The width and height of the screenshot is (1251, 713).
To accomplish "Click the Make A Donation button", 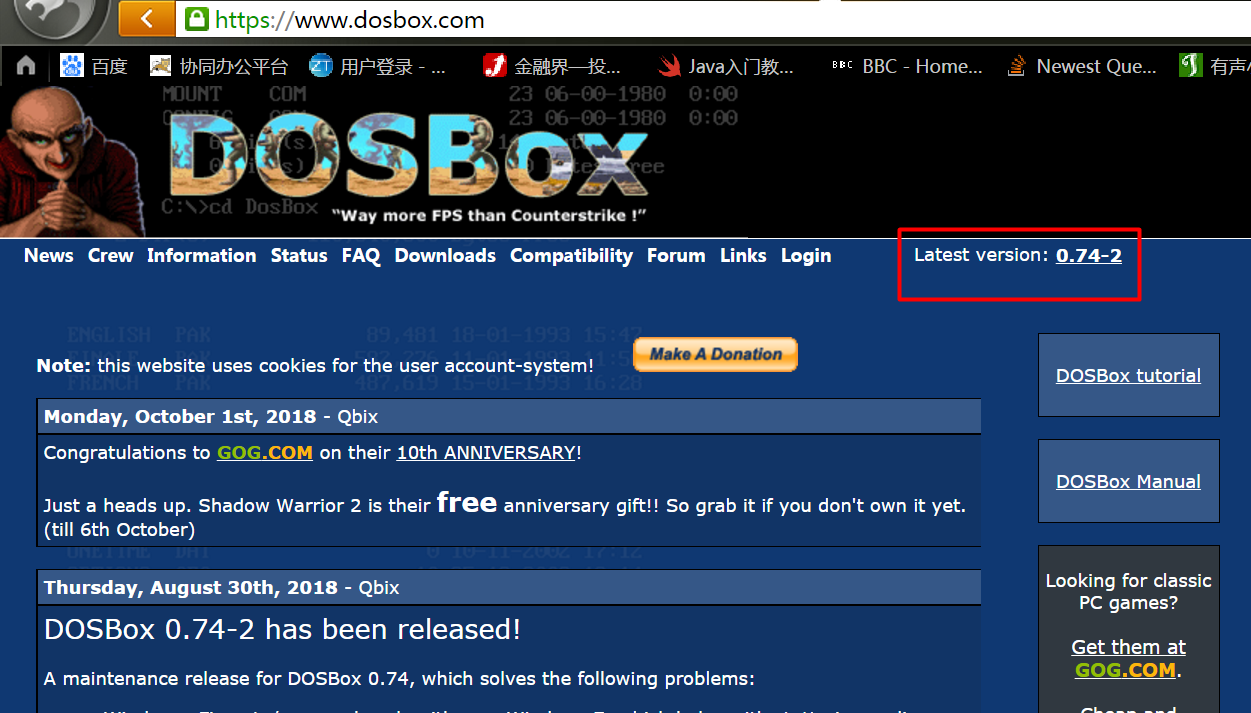I will 716,354.
